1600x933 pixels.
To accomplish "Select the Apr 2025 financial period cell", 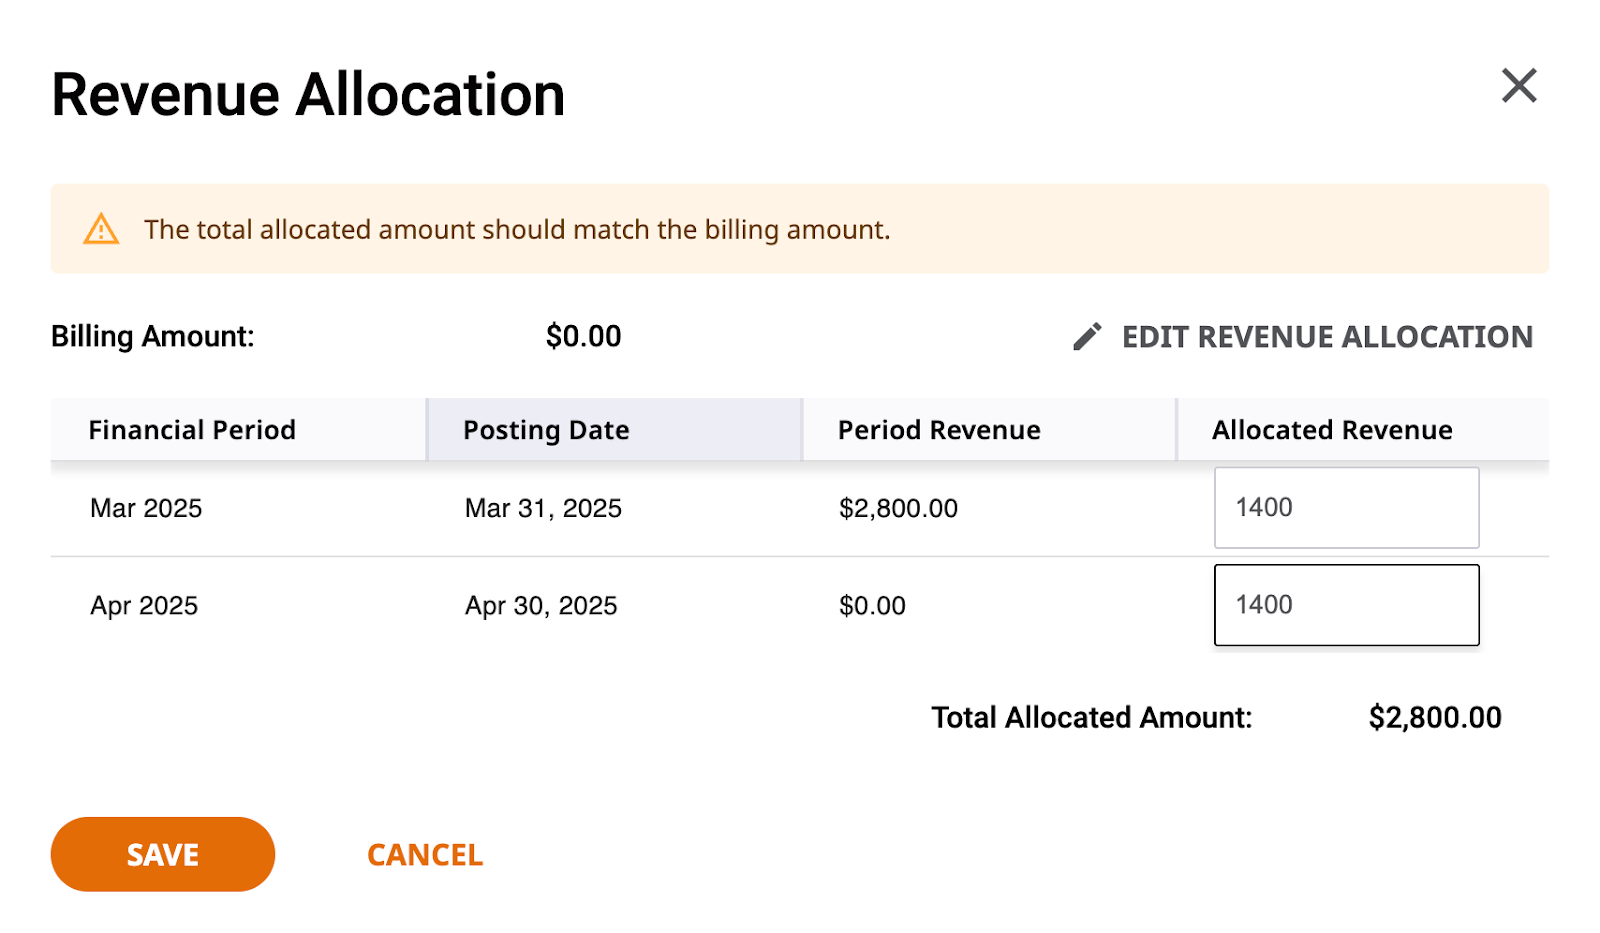I will (x=144, y=606).
